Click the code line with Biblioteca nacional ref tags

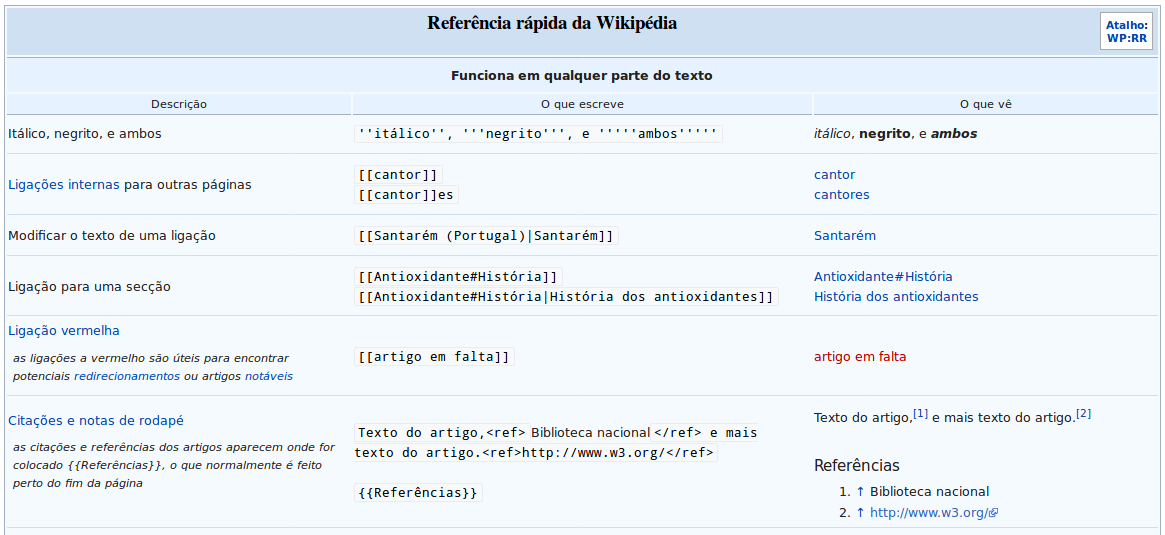pyautogui.click(x=556, y=433)
